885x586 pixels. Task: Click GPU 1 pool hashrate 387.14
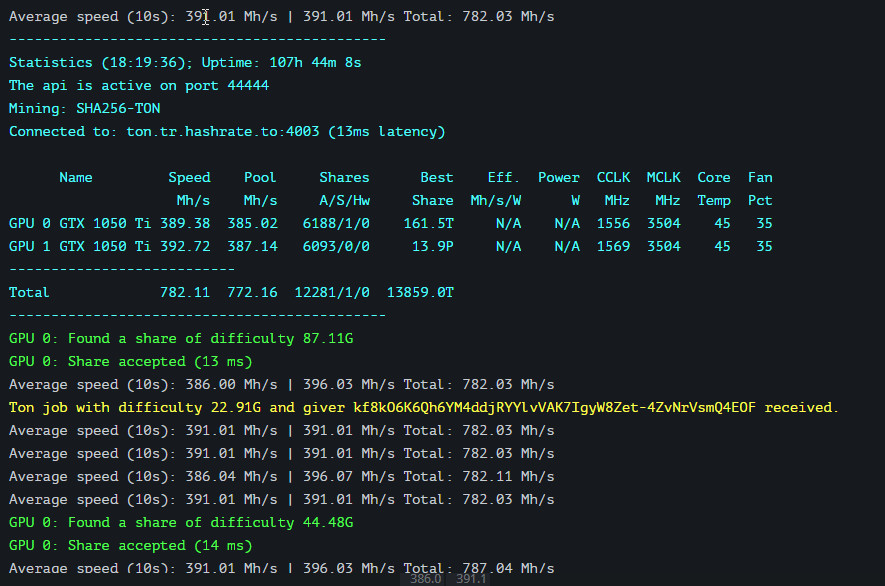coord(252,247)
